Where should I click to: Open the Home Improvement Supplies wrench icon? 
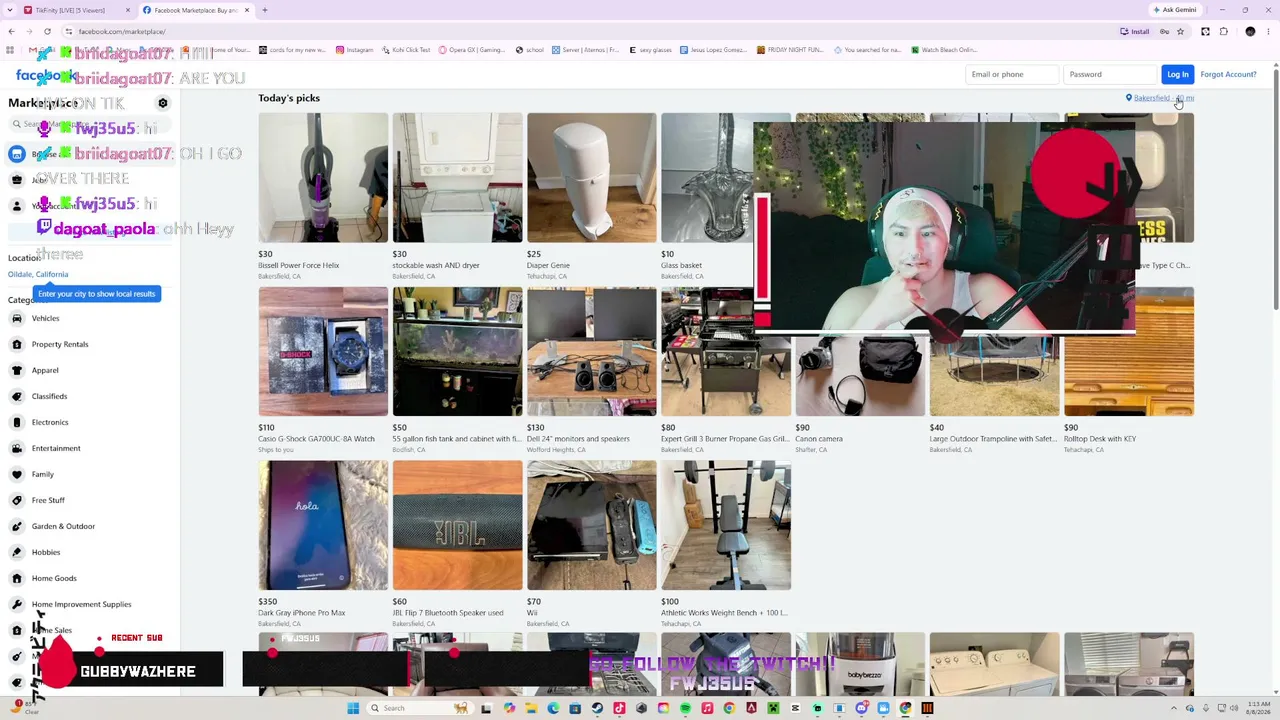tap(17, 604)
